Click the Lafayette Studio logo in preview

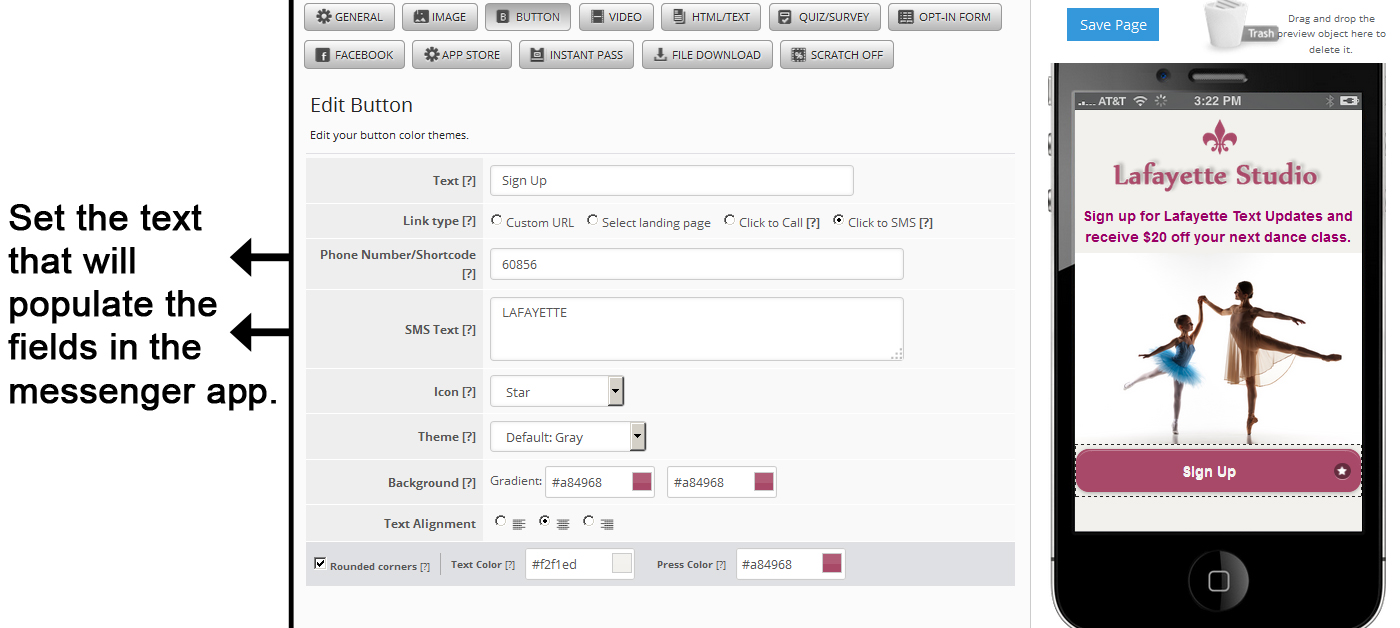[1216, 176]
